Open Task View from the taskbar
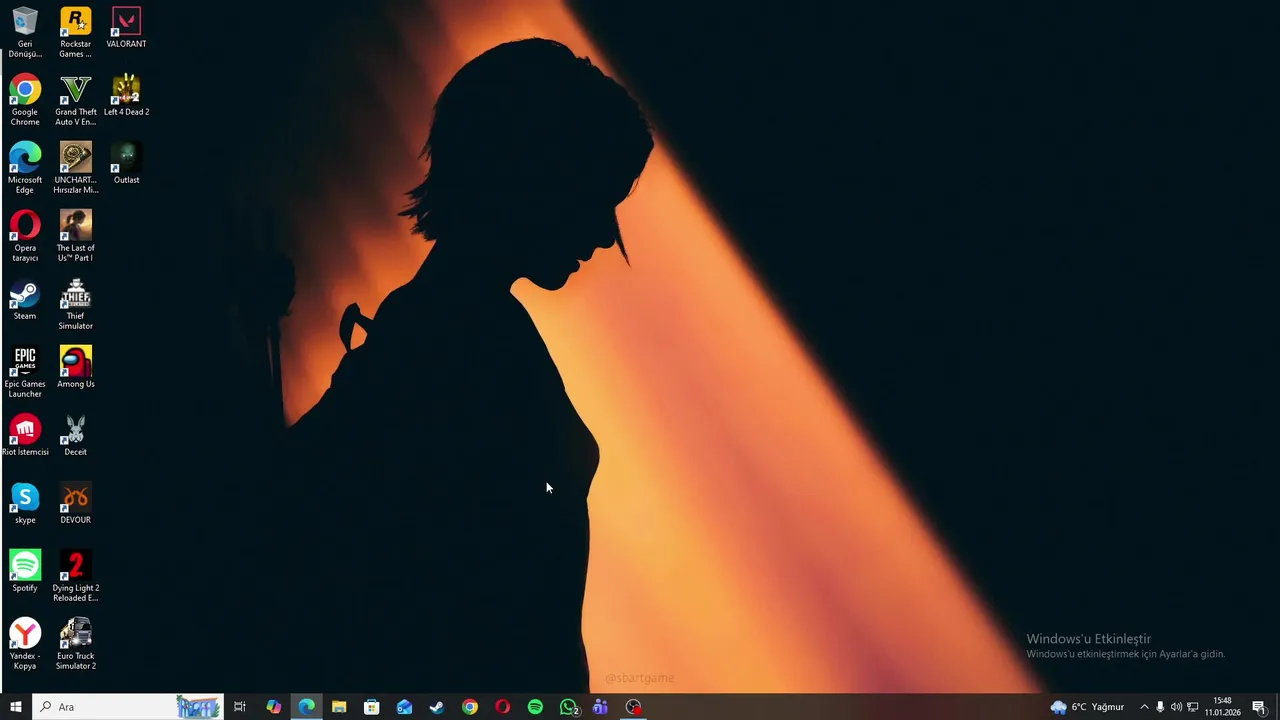 240,707
